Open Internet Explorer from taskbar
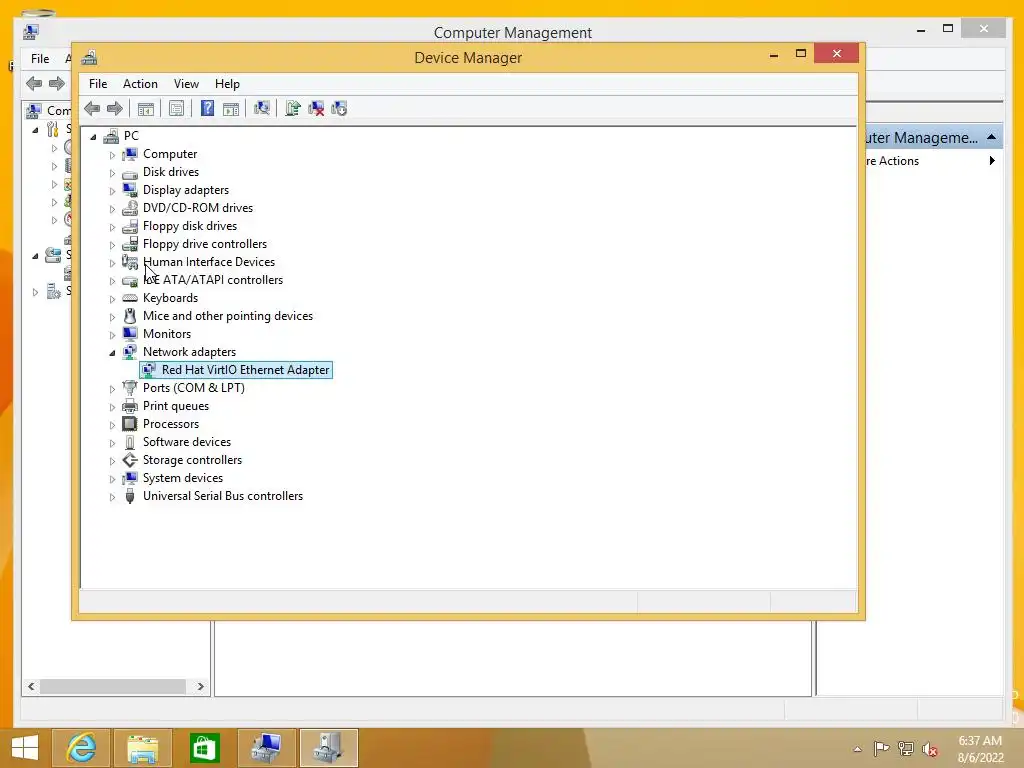The image size is (1024, 768). [81, 748]
